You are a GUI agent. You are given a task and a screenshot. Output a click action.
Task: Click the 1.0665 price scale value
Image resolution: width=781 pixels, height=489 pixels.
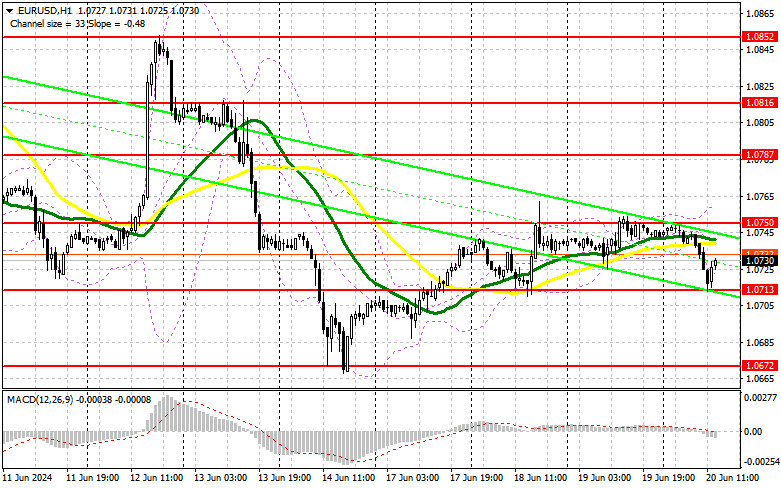[x=760, y=379]
